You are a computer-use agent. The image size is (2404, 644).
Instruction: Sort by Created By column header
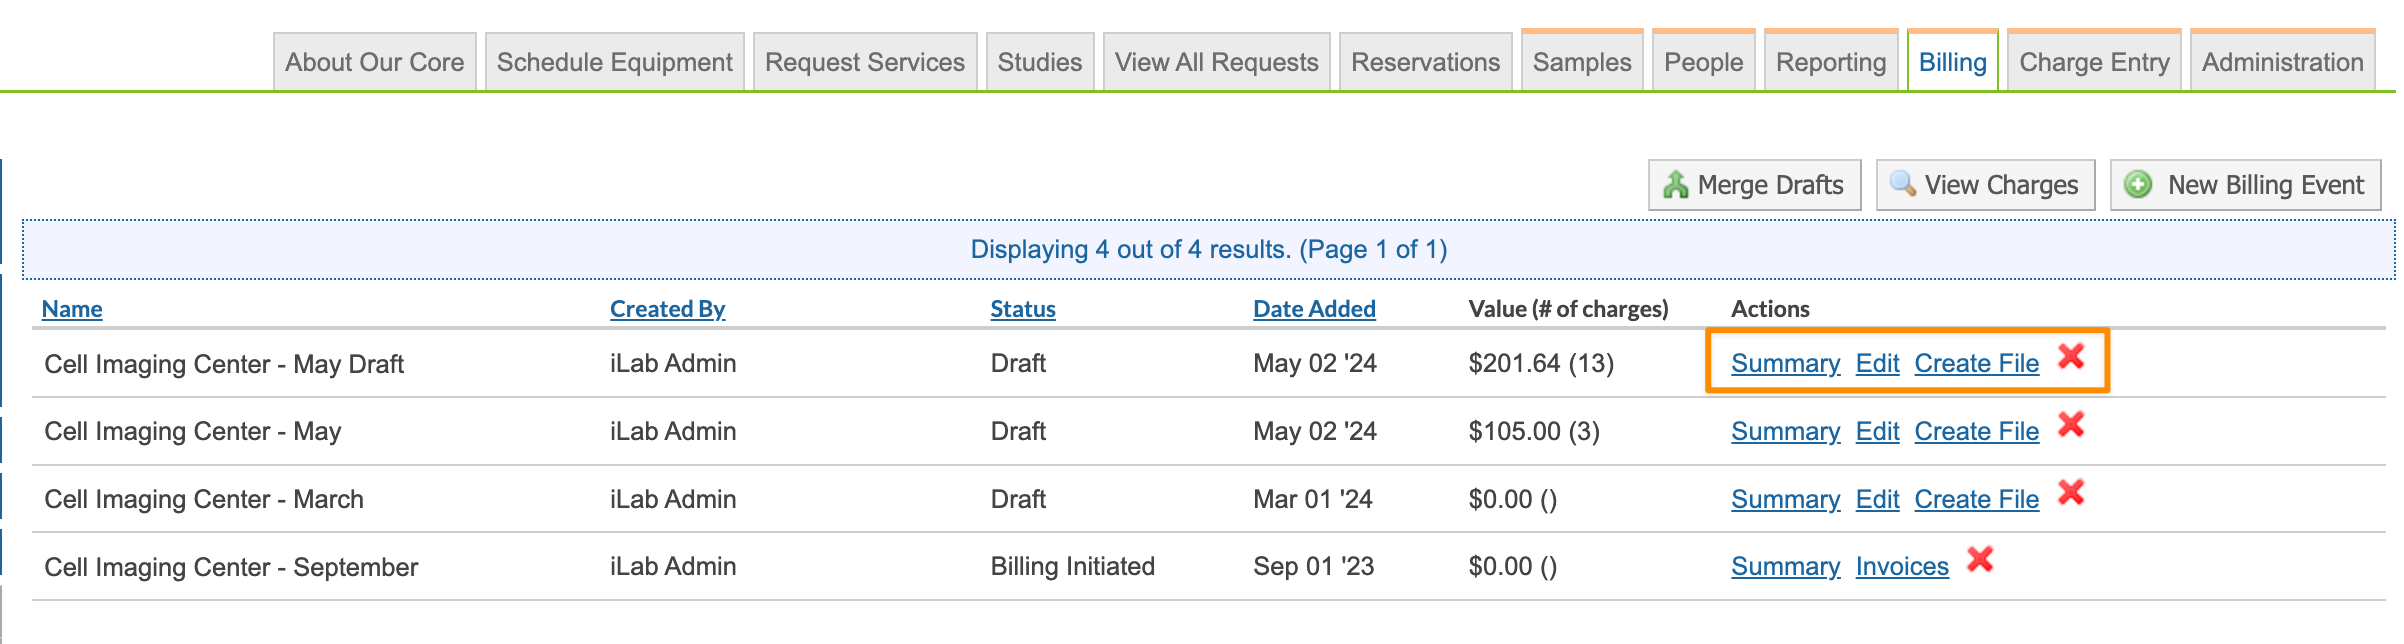click(x=667, y=309)
